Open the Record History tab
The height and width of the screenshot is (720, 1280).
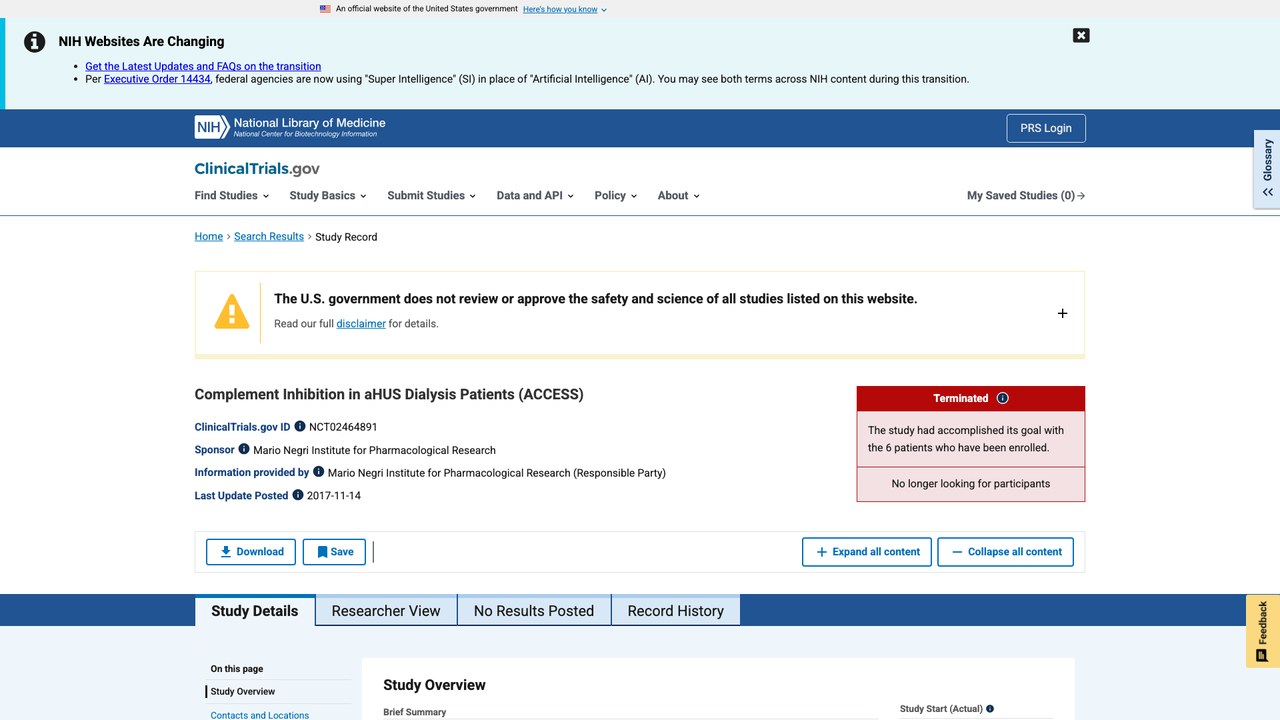click(676, 611)
